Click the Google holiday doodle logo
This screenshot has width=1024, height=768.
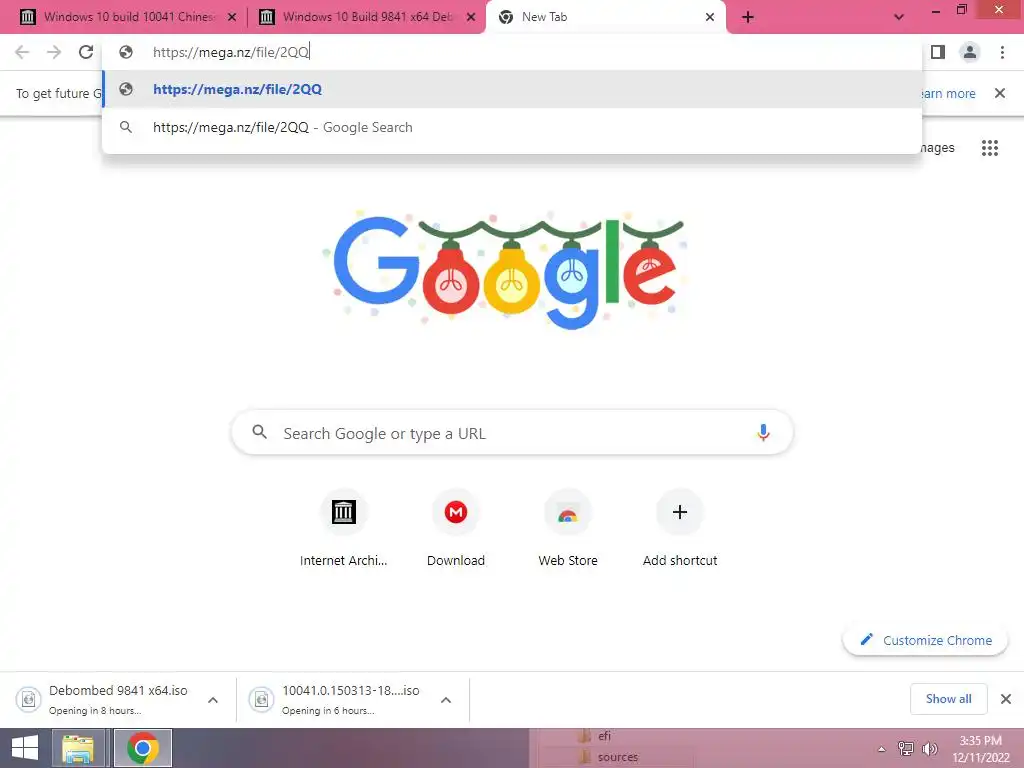(x=504, y=271)
